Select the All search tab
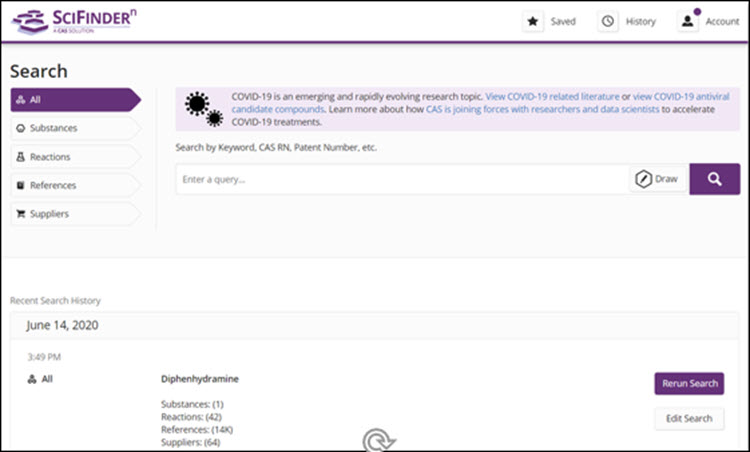The width and height of the screenshot is (750, 452). pos(76,99)
